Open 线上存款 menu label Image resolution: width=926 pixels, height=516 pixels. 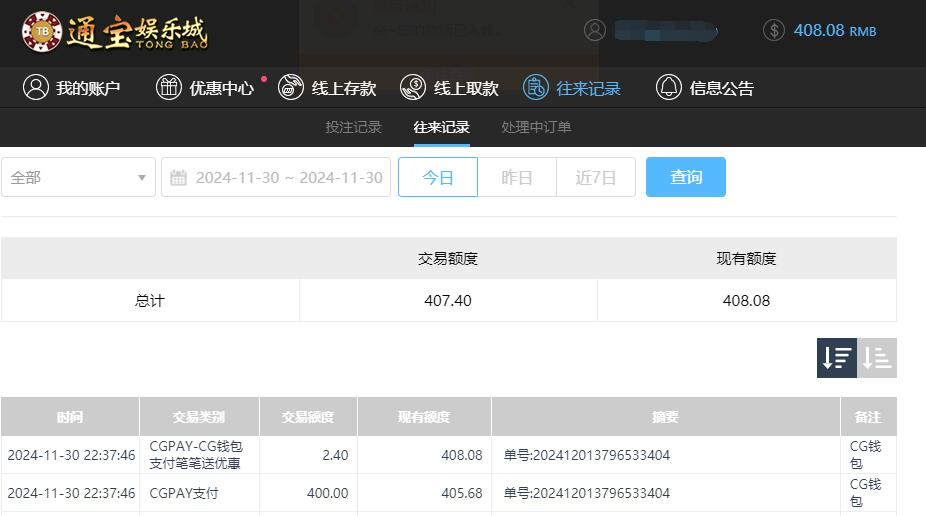(344, 88)
